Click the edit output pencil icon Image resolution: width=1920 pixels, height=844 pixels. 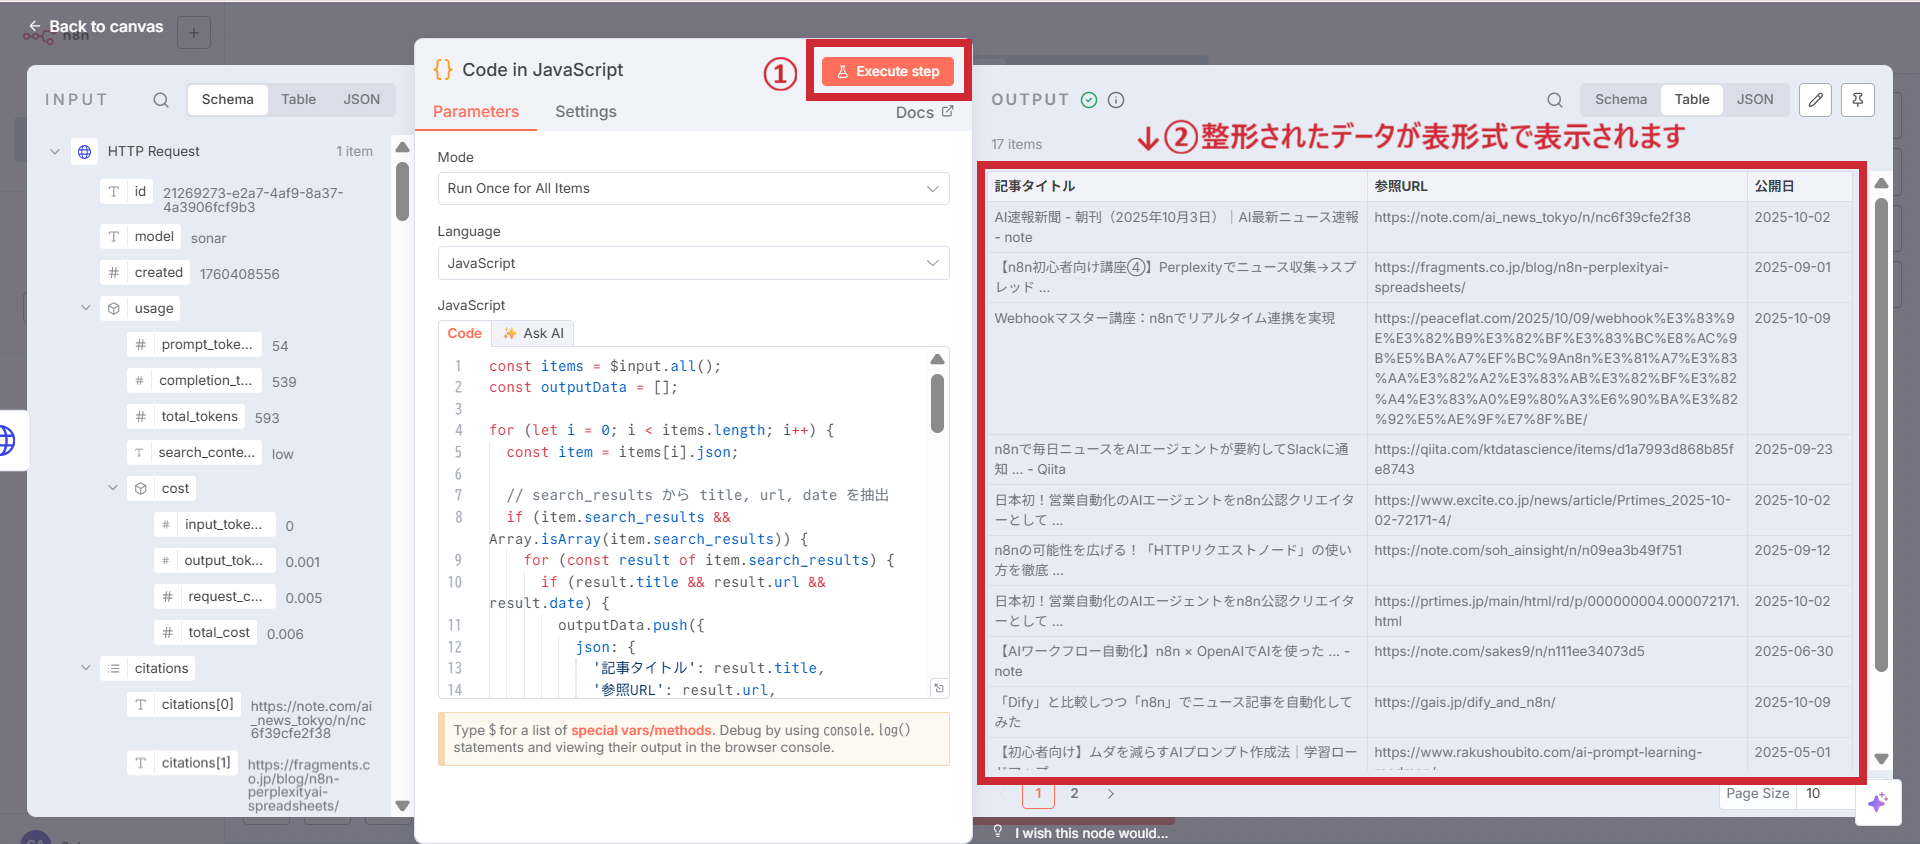pos(1815,100)
